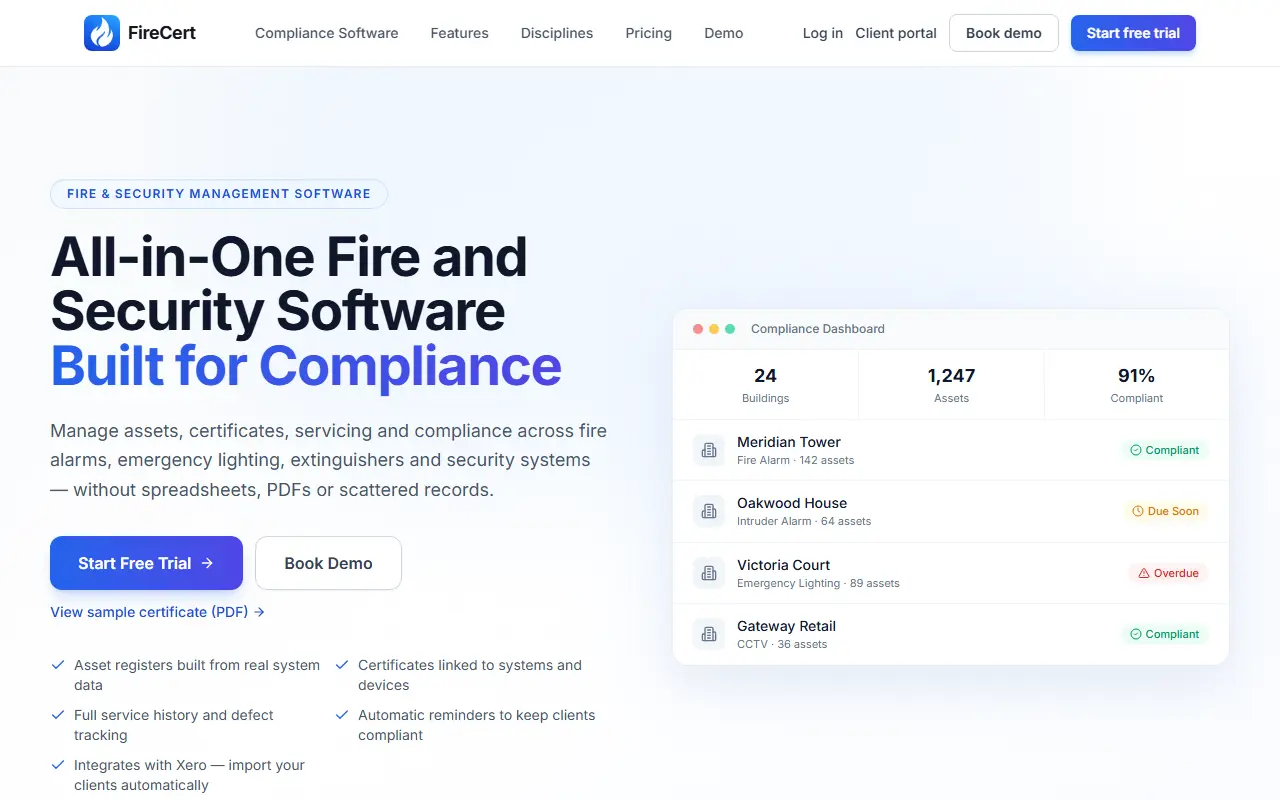1280x800 pixels.
Task: Go to the Disciplines nav item
Action: pos(557,33)
